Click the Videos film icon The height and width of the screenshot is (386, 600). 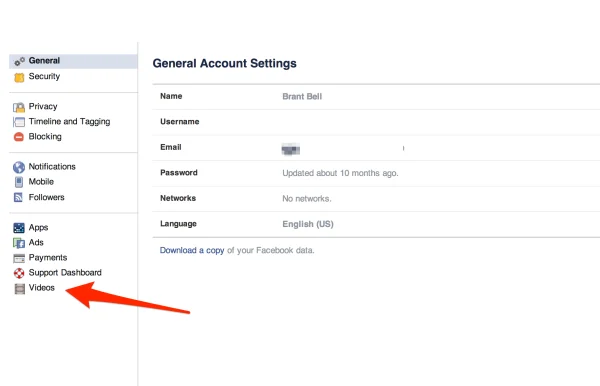(x=20, y=288)
